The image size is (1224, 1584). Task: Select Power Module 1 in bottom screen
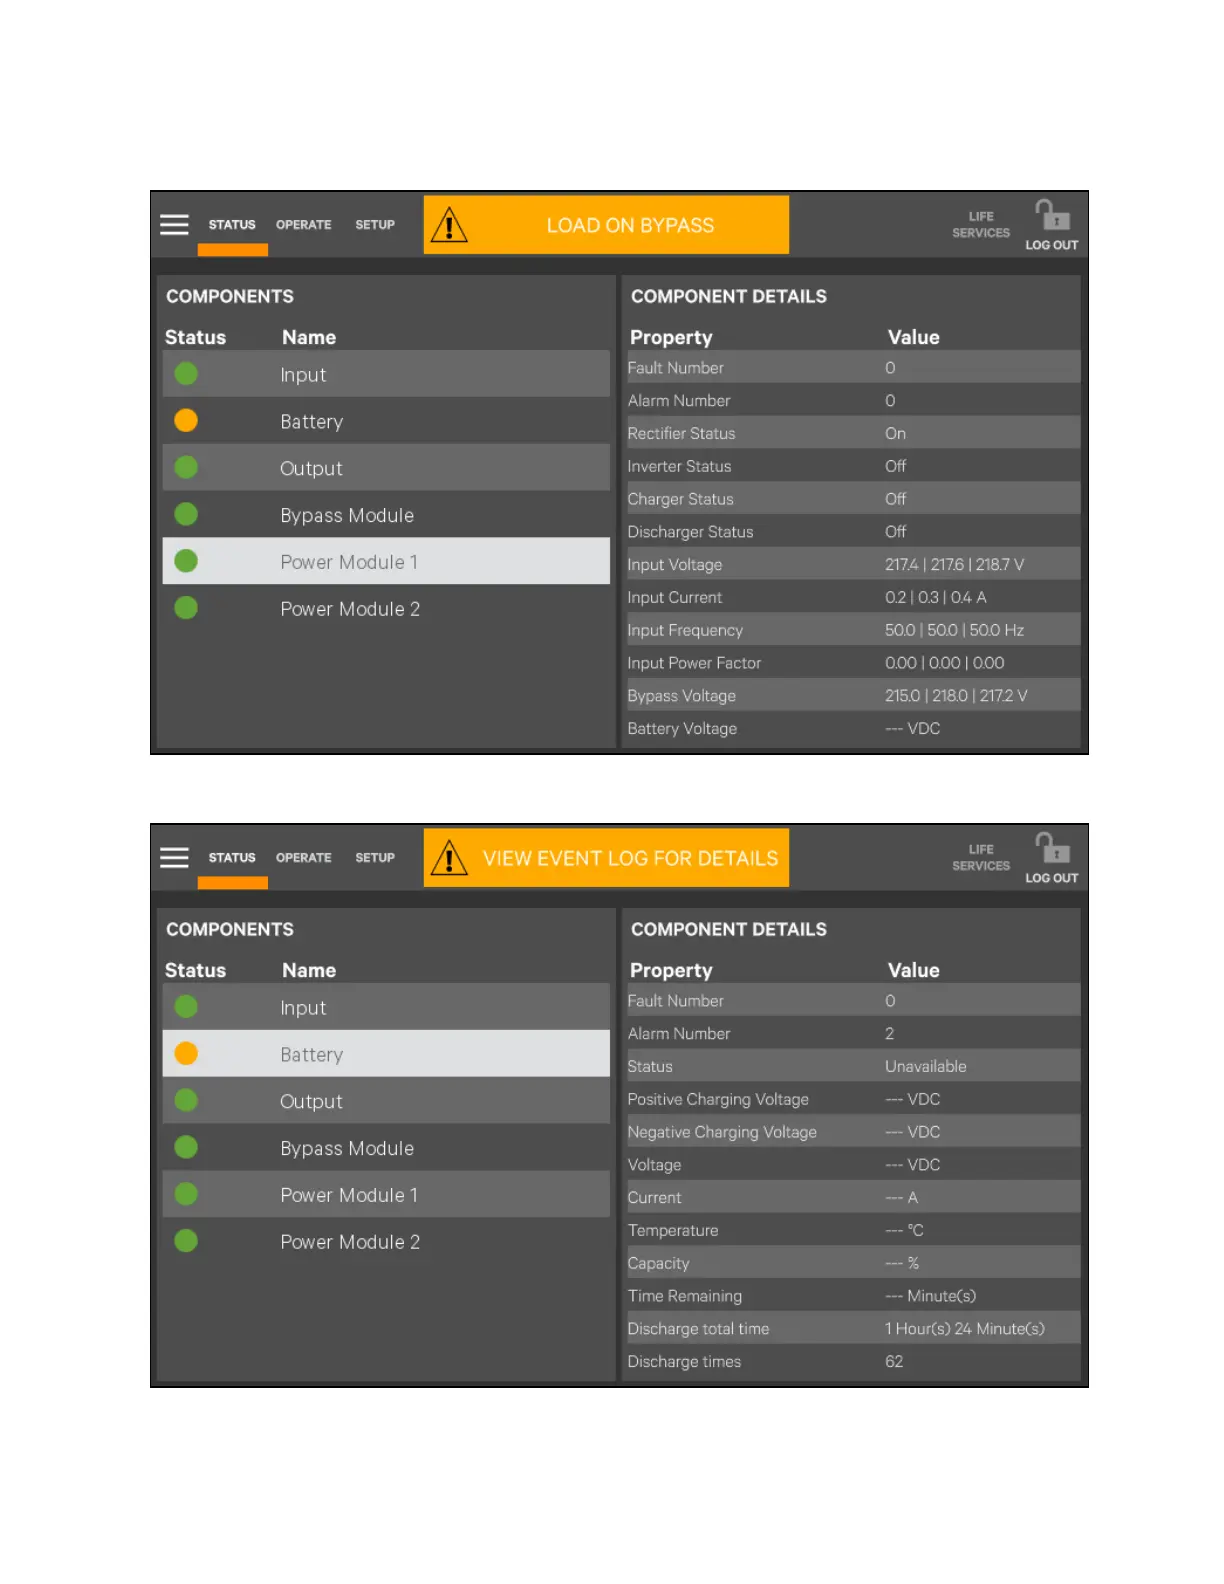tap(386, 1194)
